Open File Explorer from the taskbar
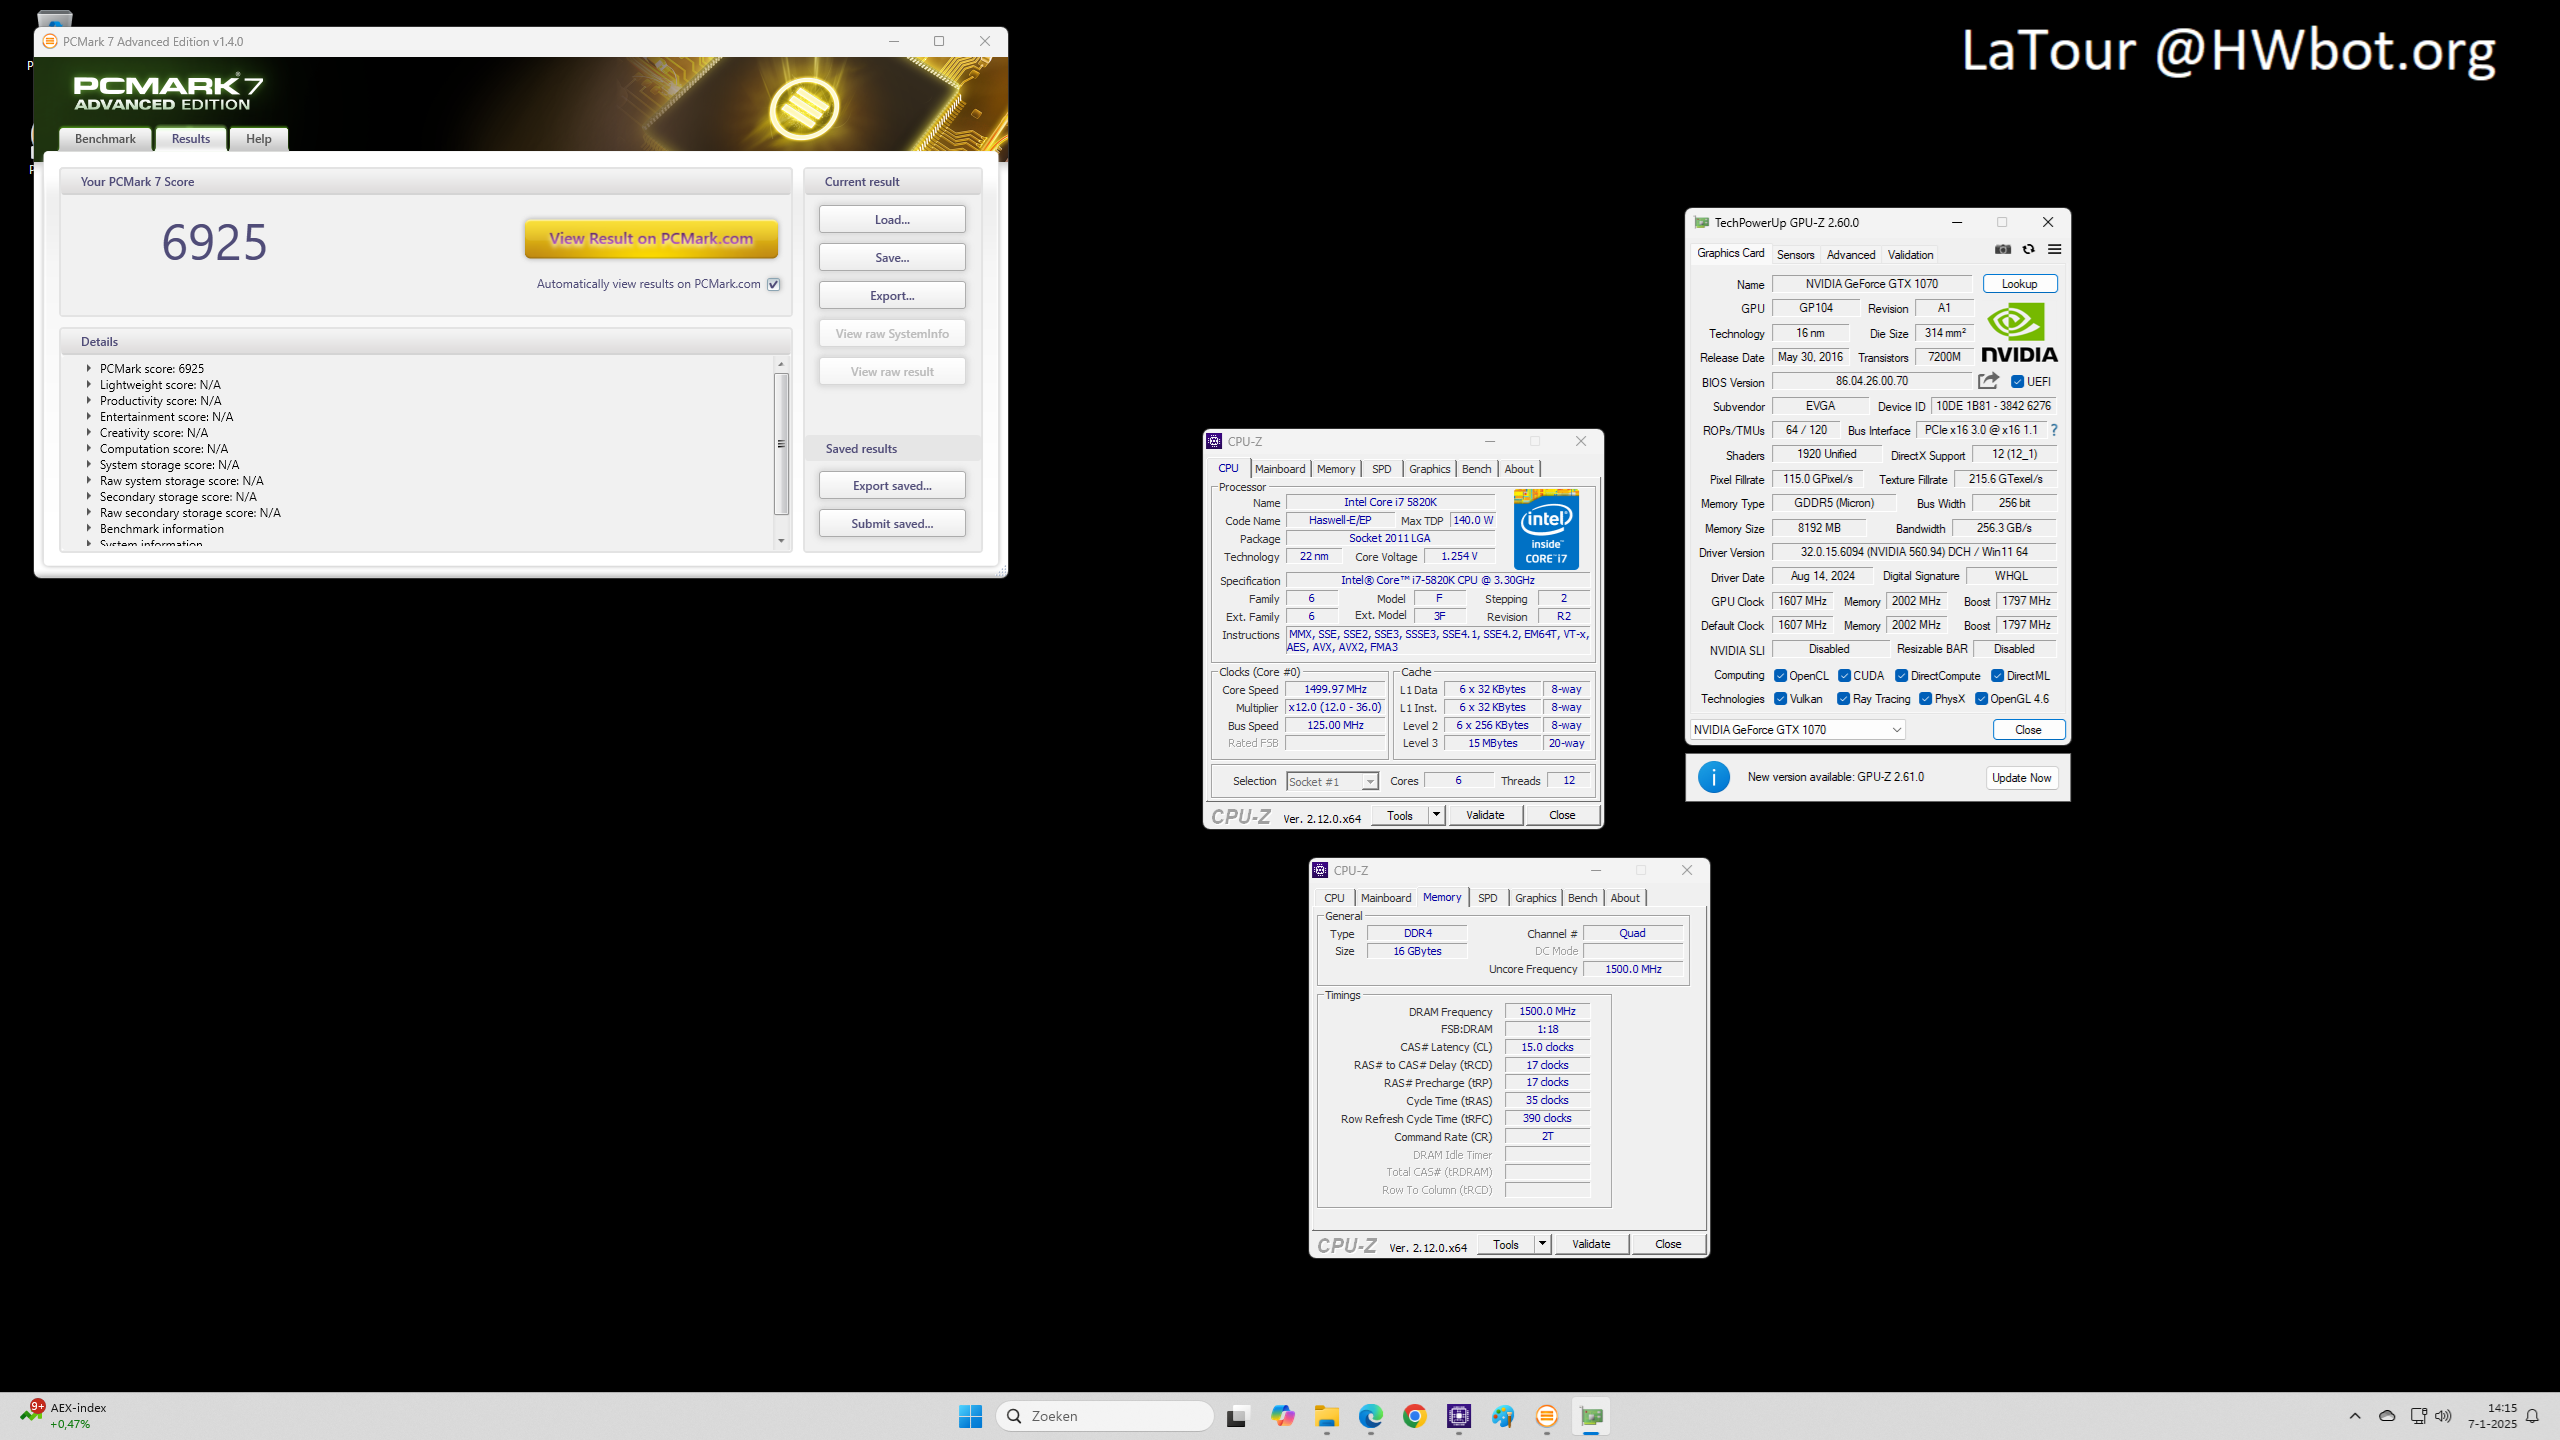 click(x=1326, y=1416)
